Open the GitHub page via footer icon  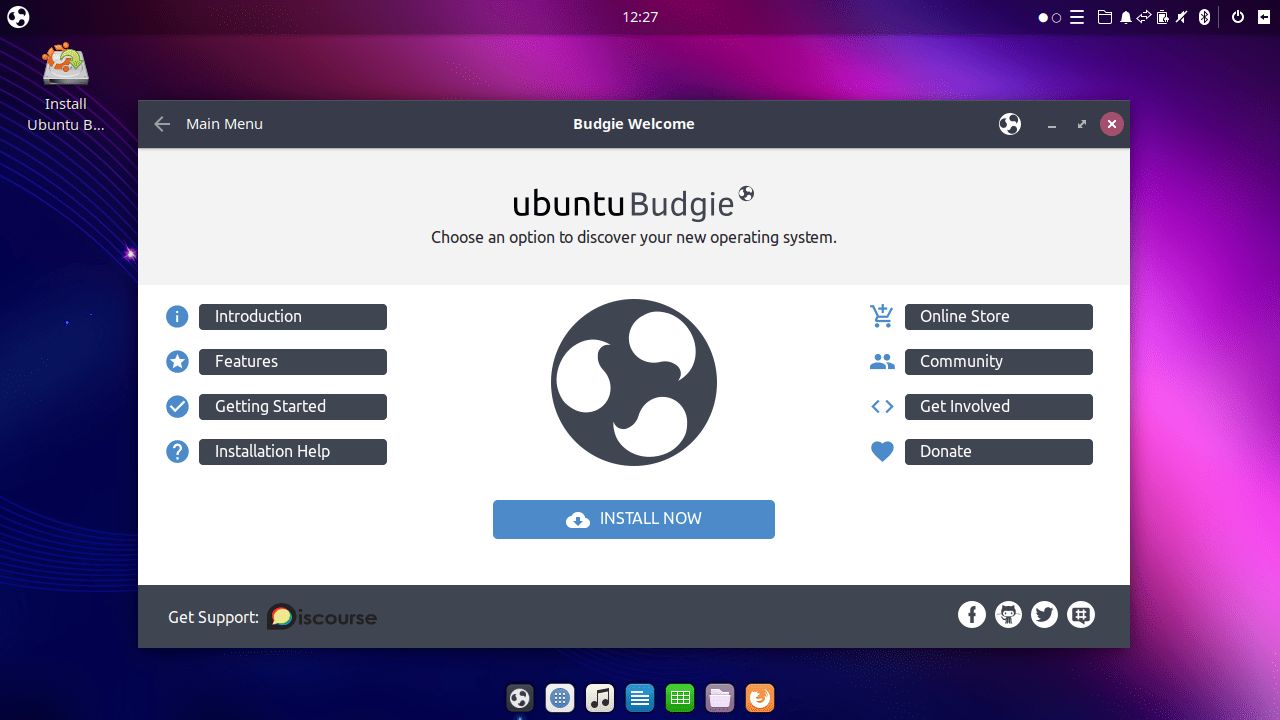tap(1008, 614)
